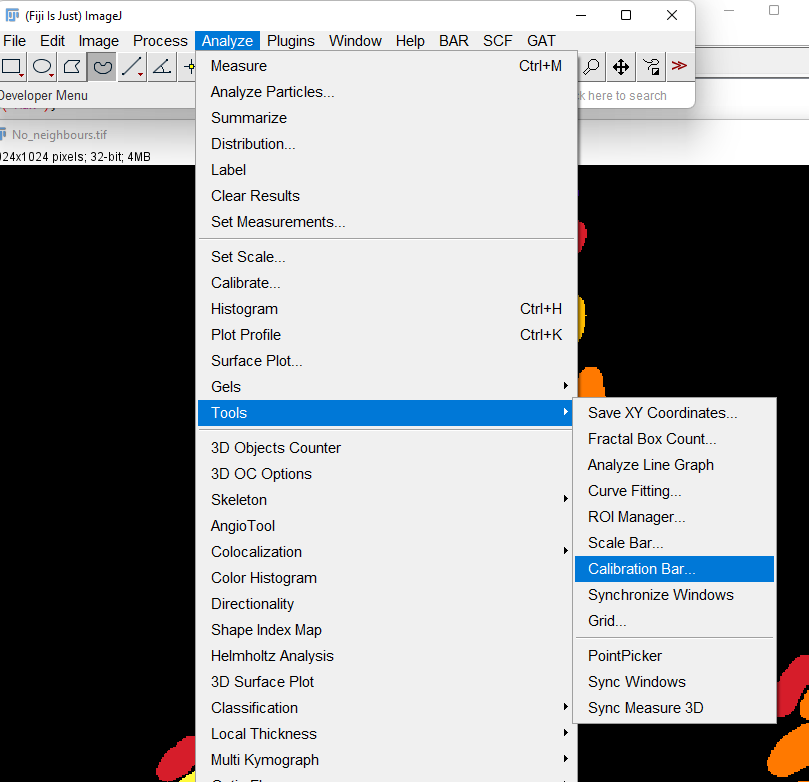Viewport: 809px width, 782px height.
Task: Choose Analyze Particles... from the menu
Action: pyautogui.click(x=272, y=92)
